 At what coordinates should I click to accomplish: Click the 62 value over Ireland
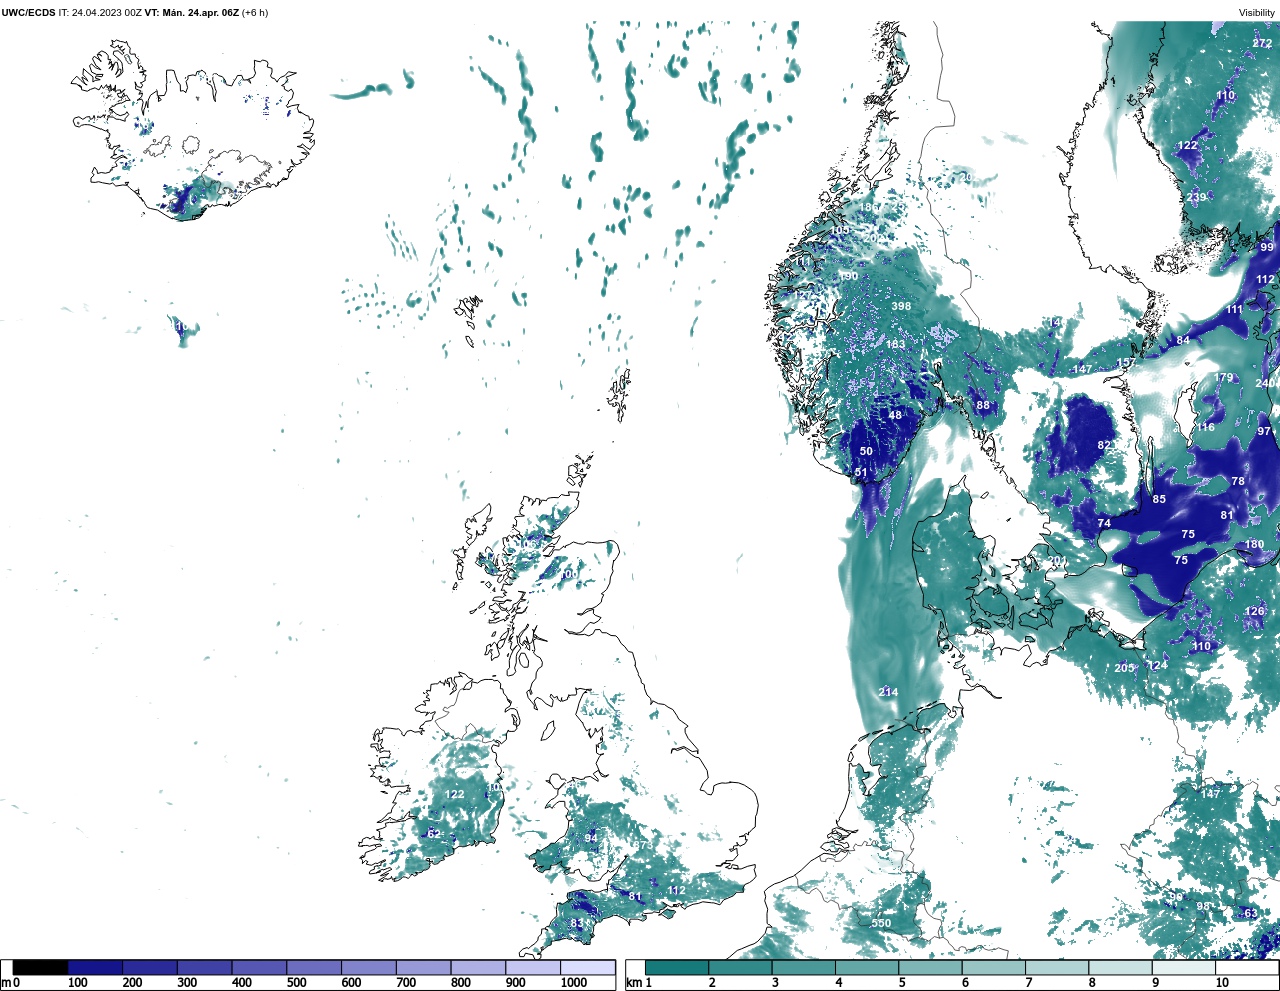433,833
